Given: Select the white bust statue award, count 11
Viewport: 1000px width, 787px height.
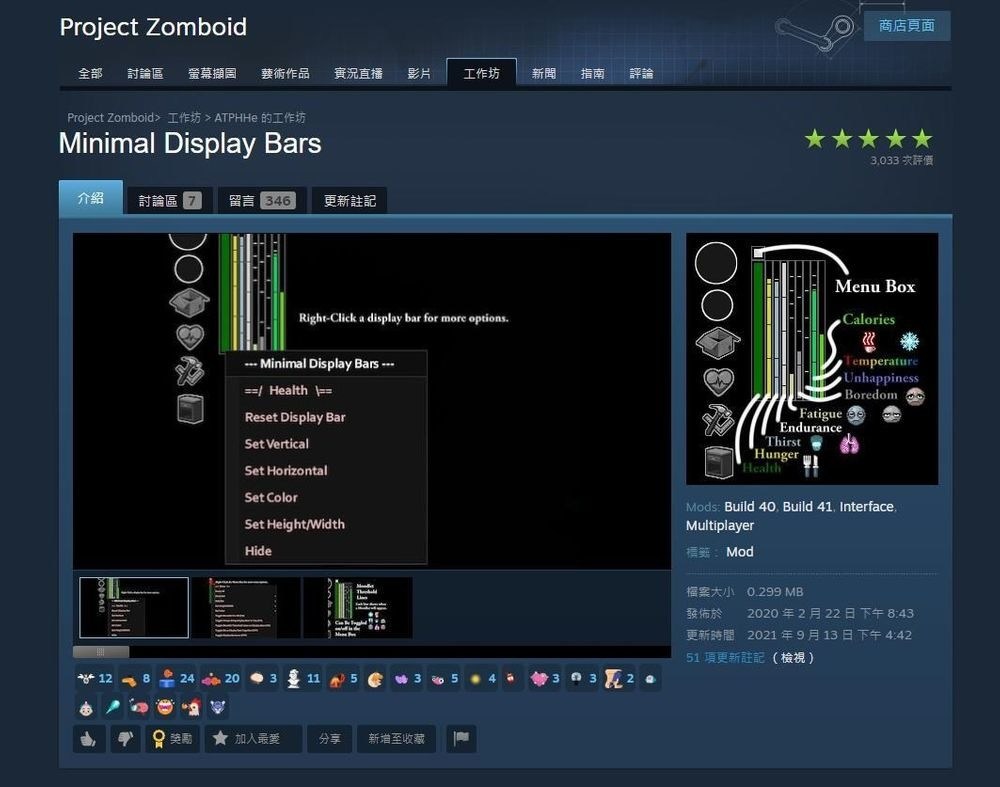Looking at the screenshot, I should [x=303, y=679].
